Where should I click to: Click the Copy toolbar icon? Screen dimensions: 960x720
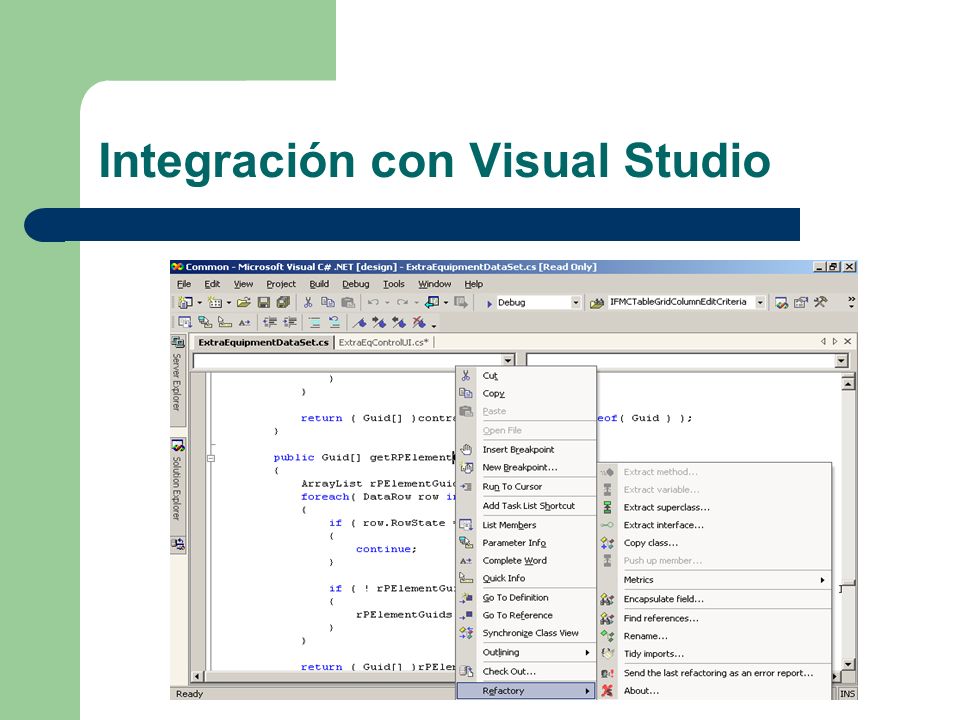click(328, 302)
